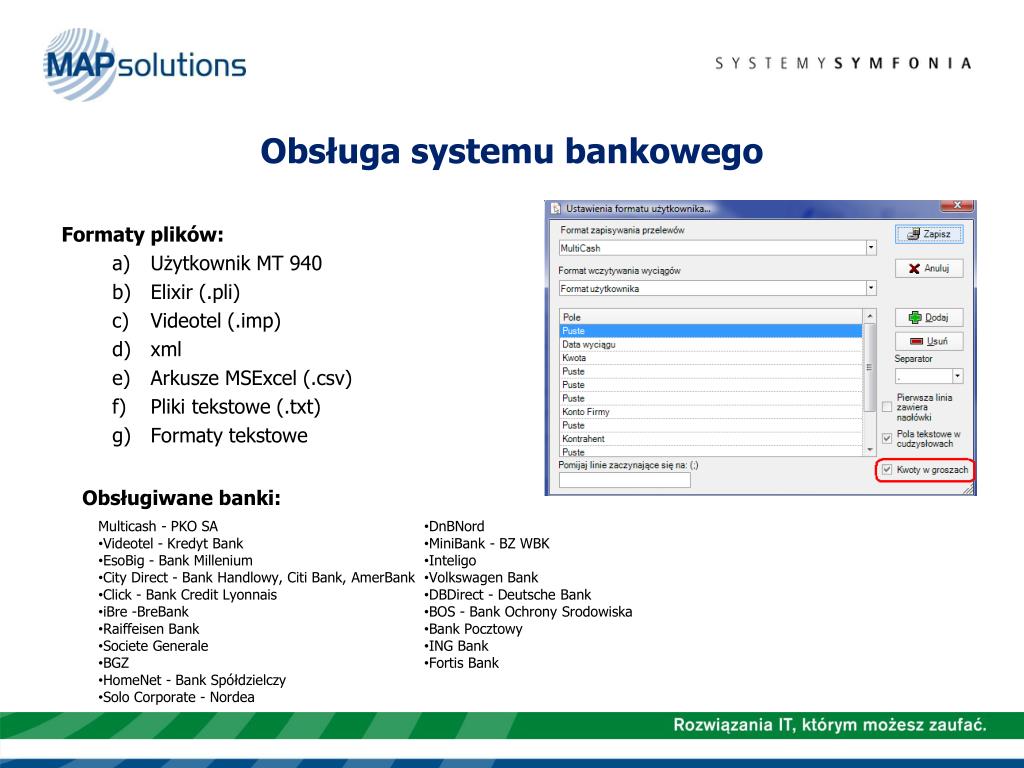1024x768 pixels.
Task: Click the 'Fortis Bank' entry
Action: [x=462, y=663]
